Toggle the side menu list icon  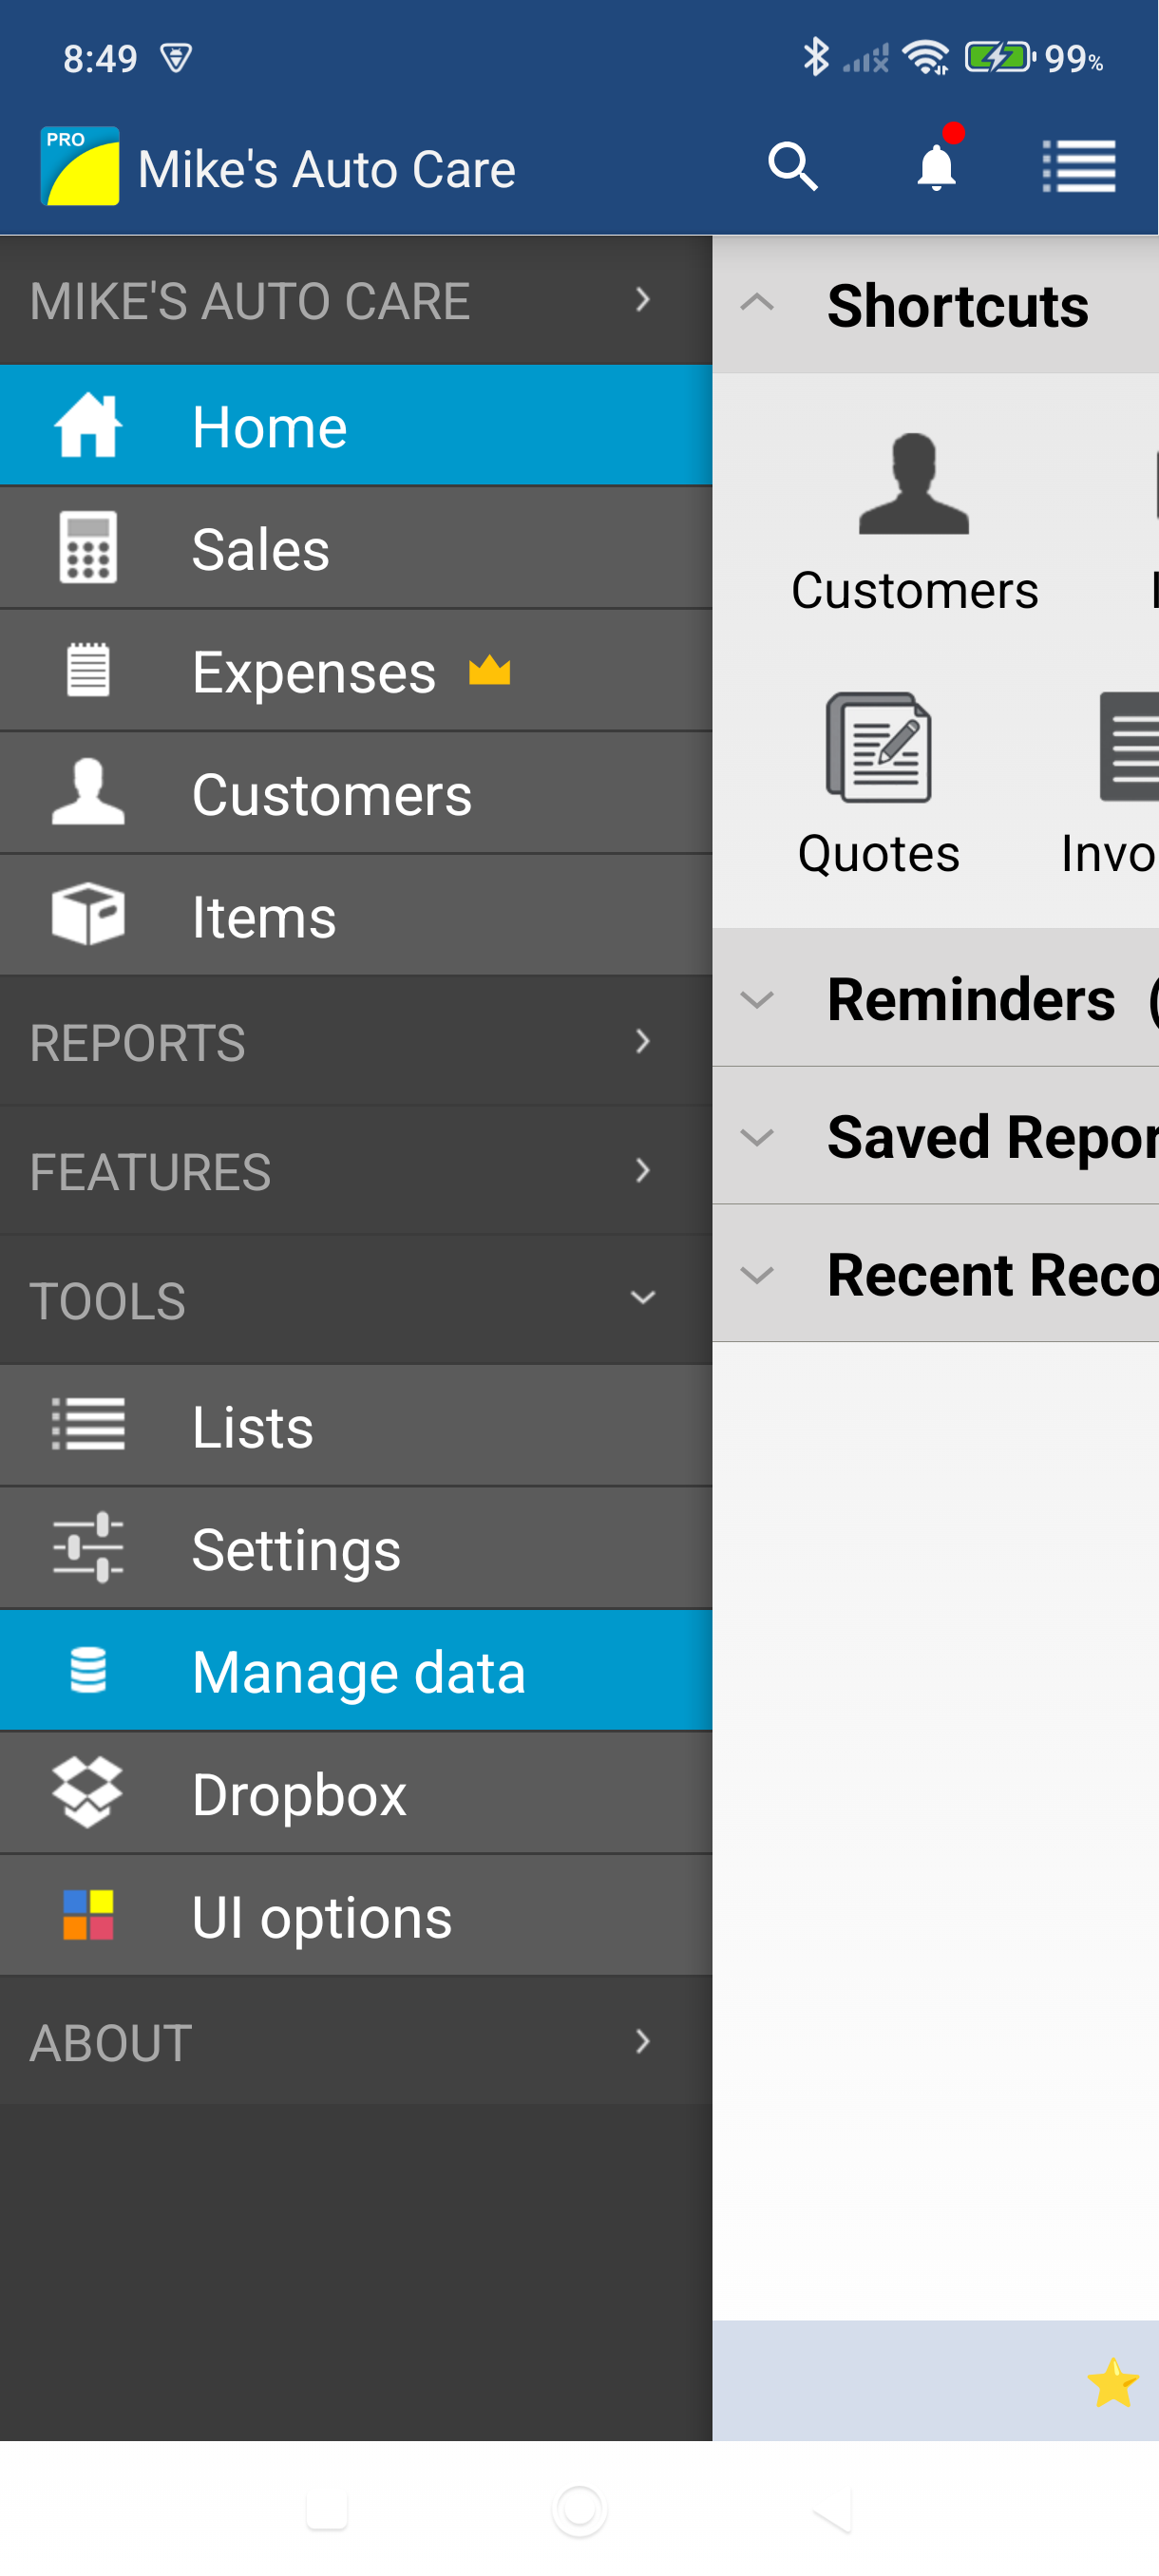(x=1078, y=167)
